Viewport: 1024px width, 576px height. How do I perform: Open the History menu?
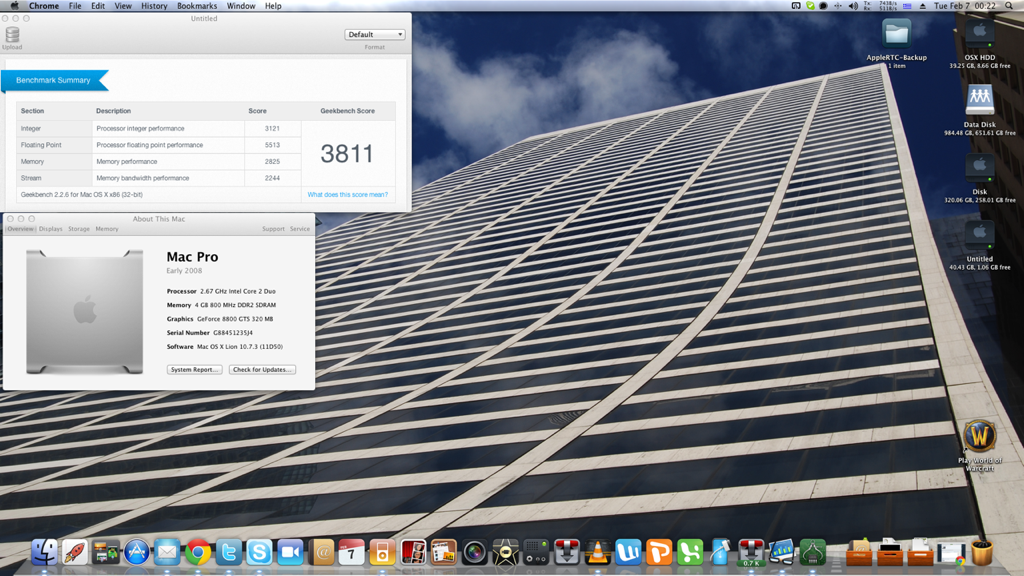tap(154, 6)
